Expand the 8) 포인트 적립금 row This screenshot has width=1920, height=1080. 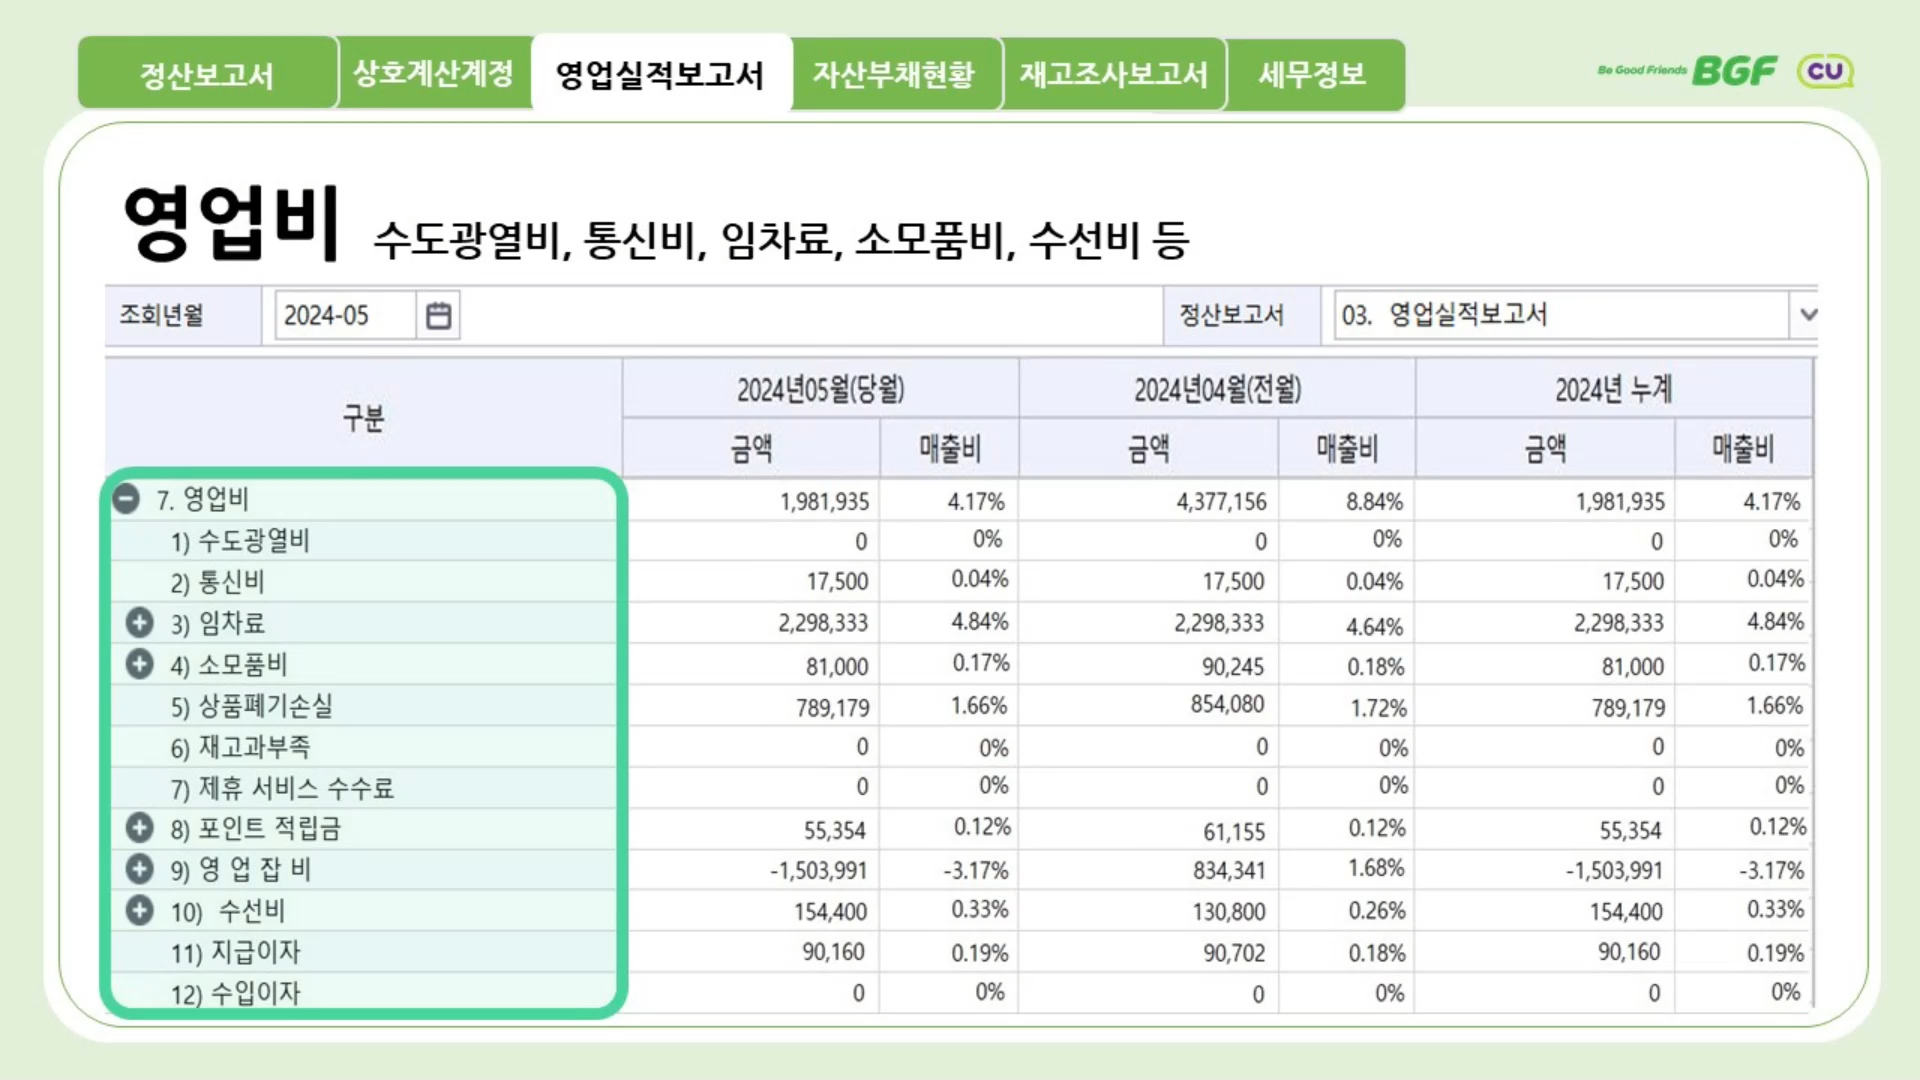140,828
